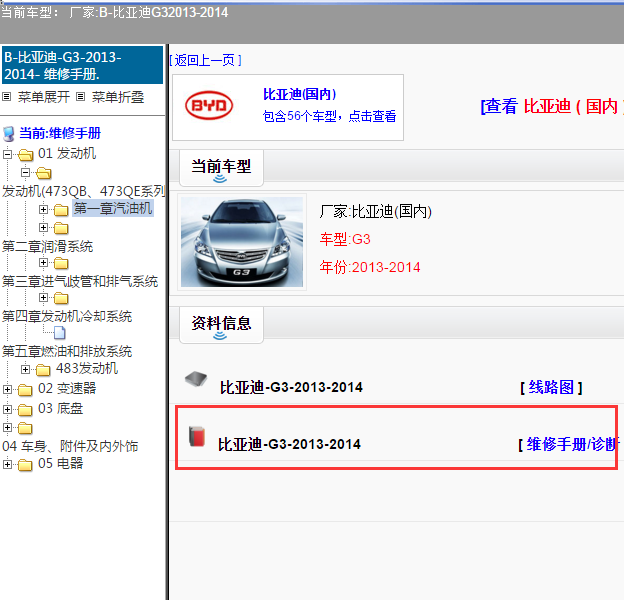
Task: Click the 第二章润滑系统 folder icon
Action: tap(61, 228)
